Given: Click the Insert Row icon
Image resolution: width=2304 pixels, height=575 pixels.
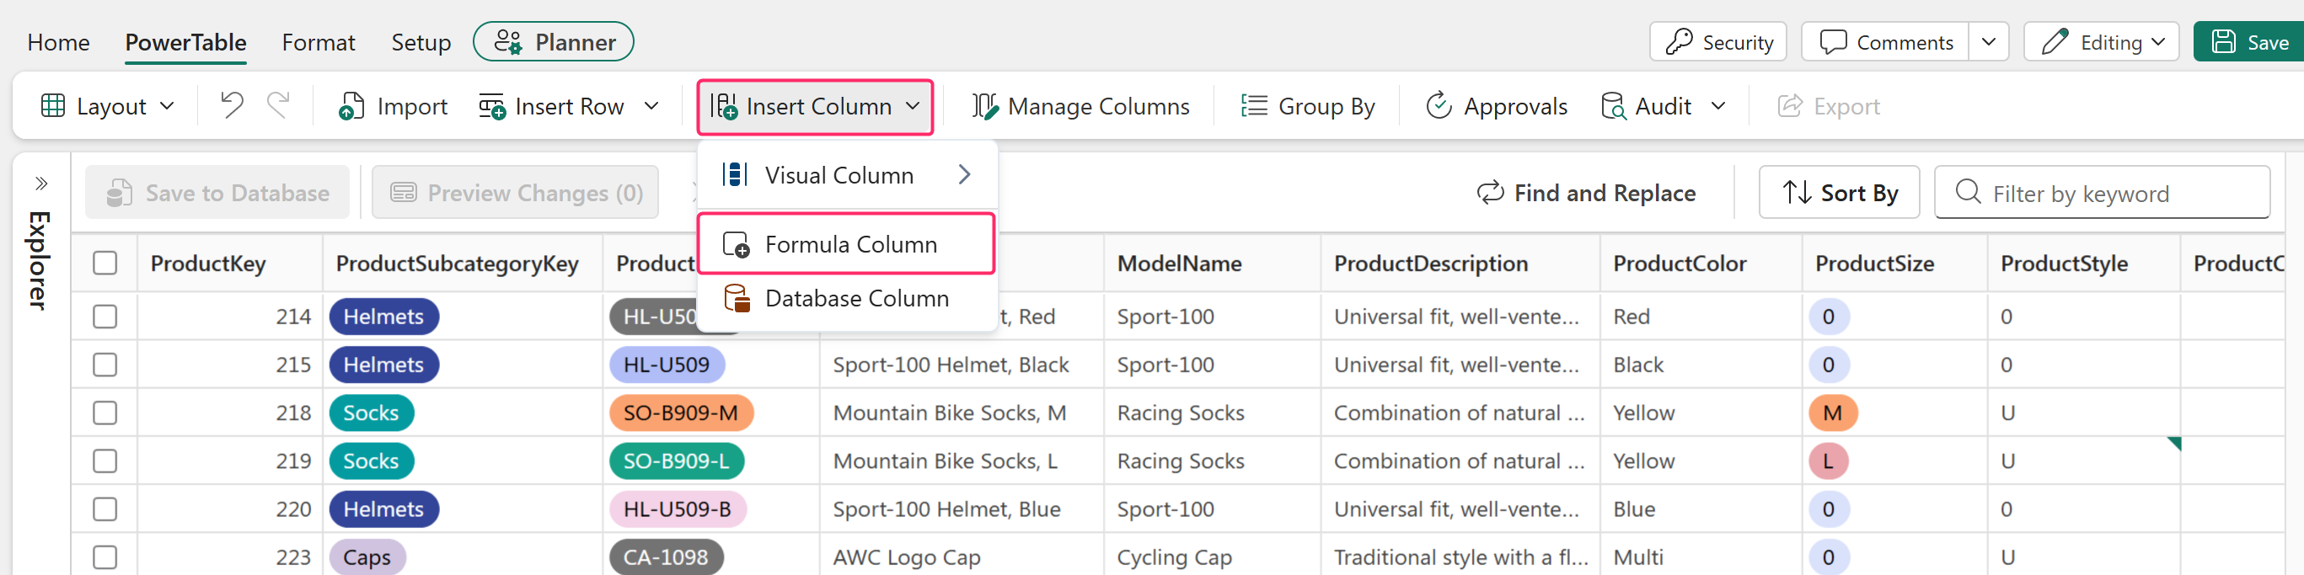Looking at the screenshot, I should click(x=492, y=106).
